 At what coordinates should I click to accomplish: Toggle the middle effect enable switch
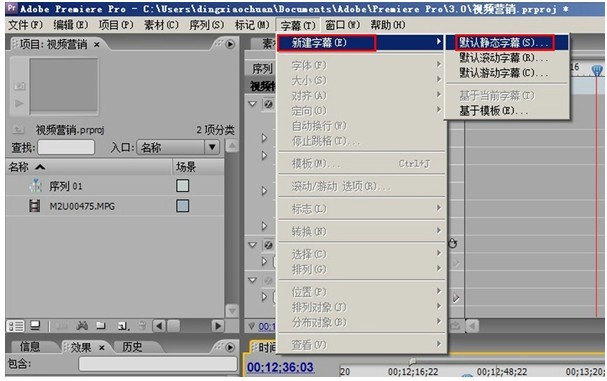[x=268, y=245]
